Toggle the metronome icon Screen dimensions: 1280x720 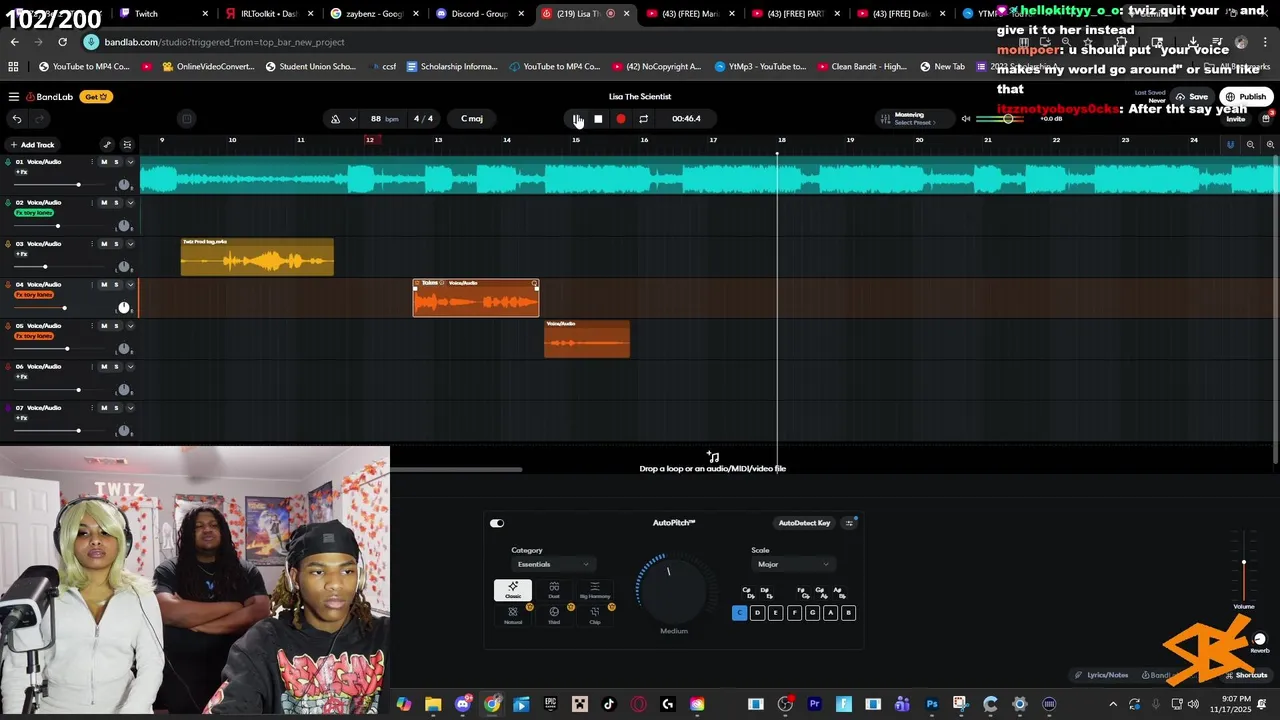(x=335, y=119)
